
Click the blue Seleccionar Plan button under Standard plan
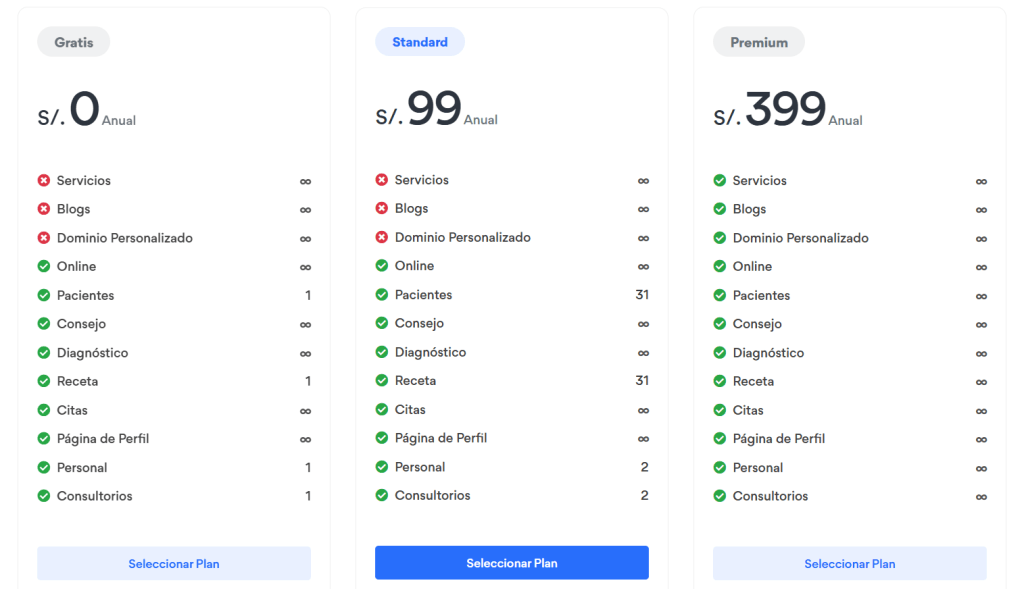(511, 563)
